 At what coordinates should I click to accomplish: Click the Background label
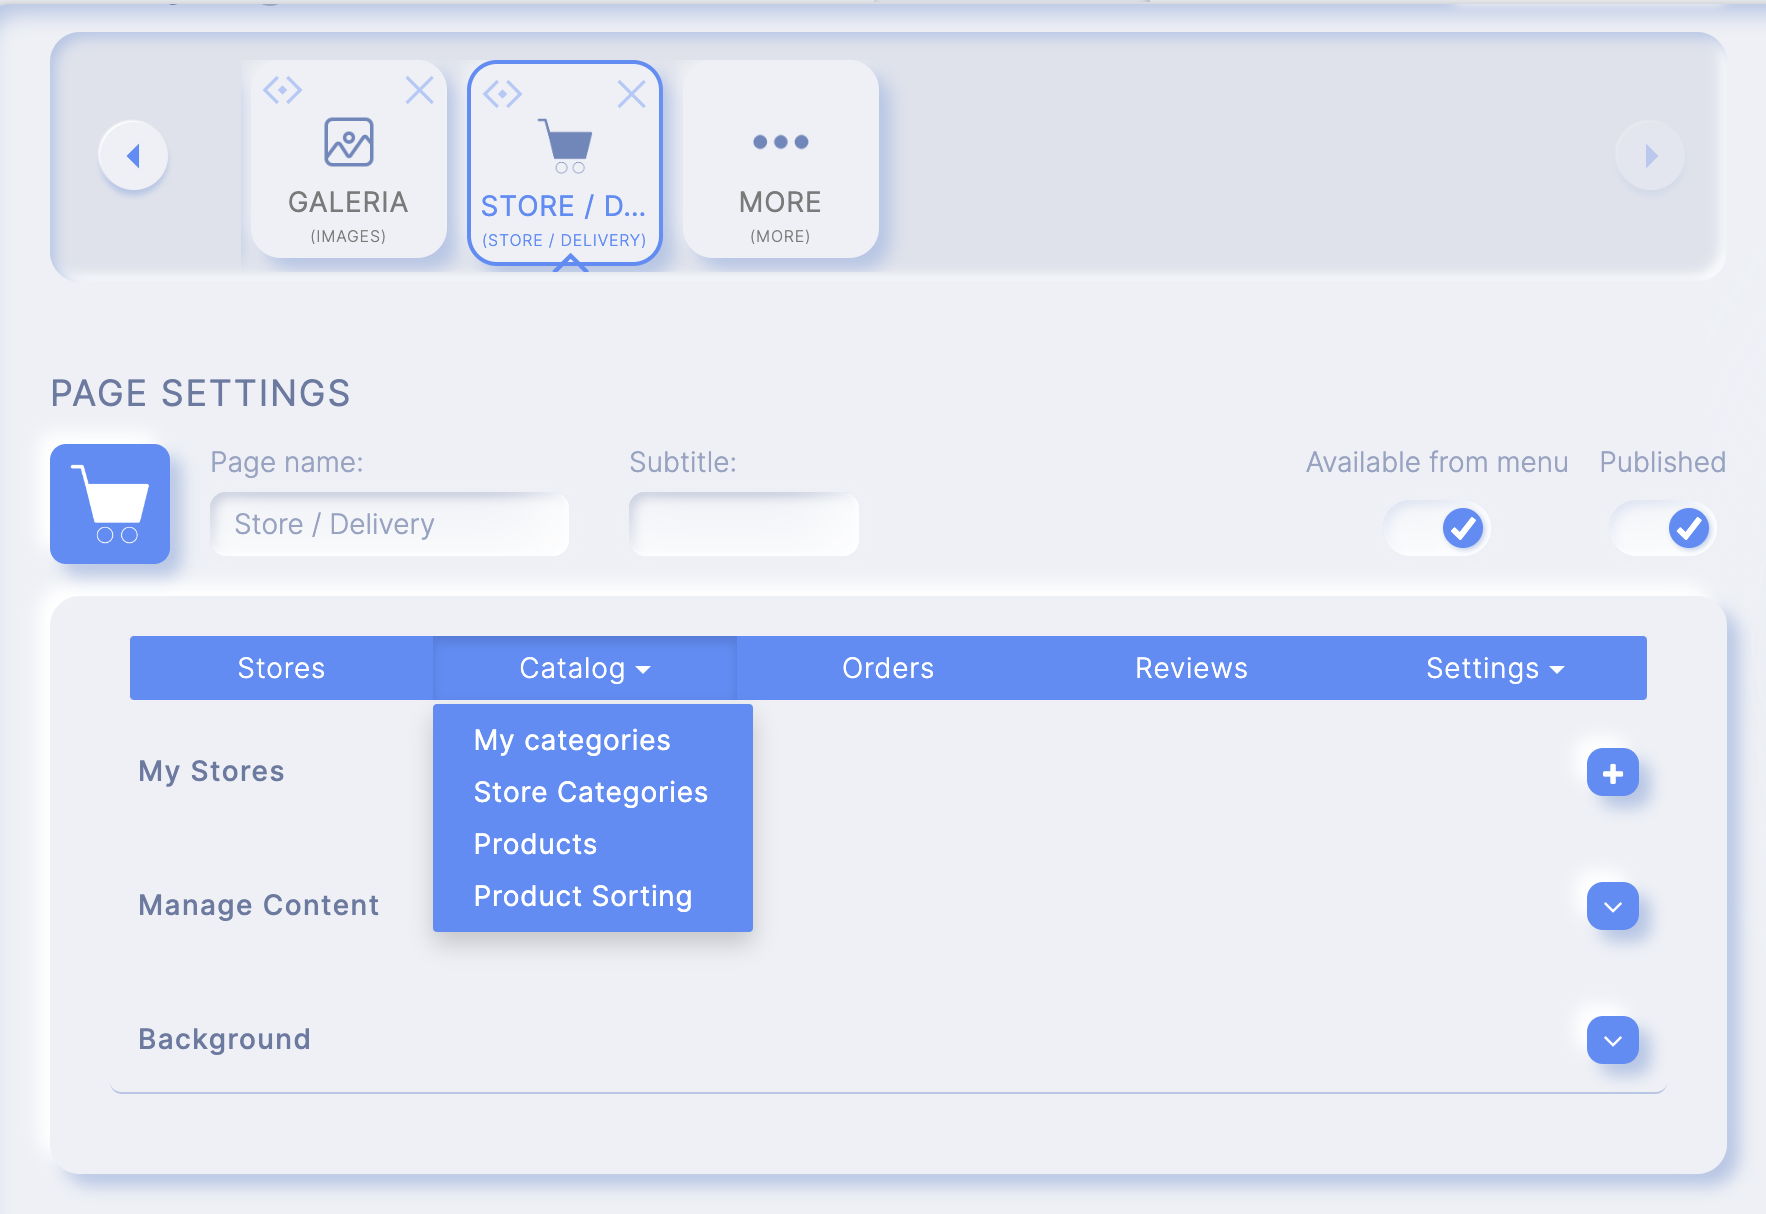(x=224, y=1039)
